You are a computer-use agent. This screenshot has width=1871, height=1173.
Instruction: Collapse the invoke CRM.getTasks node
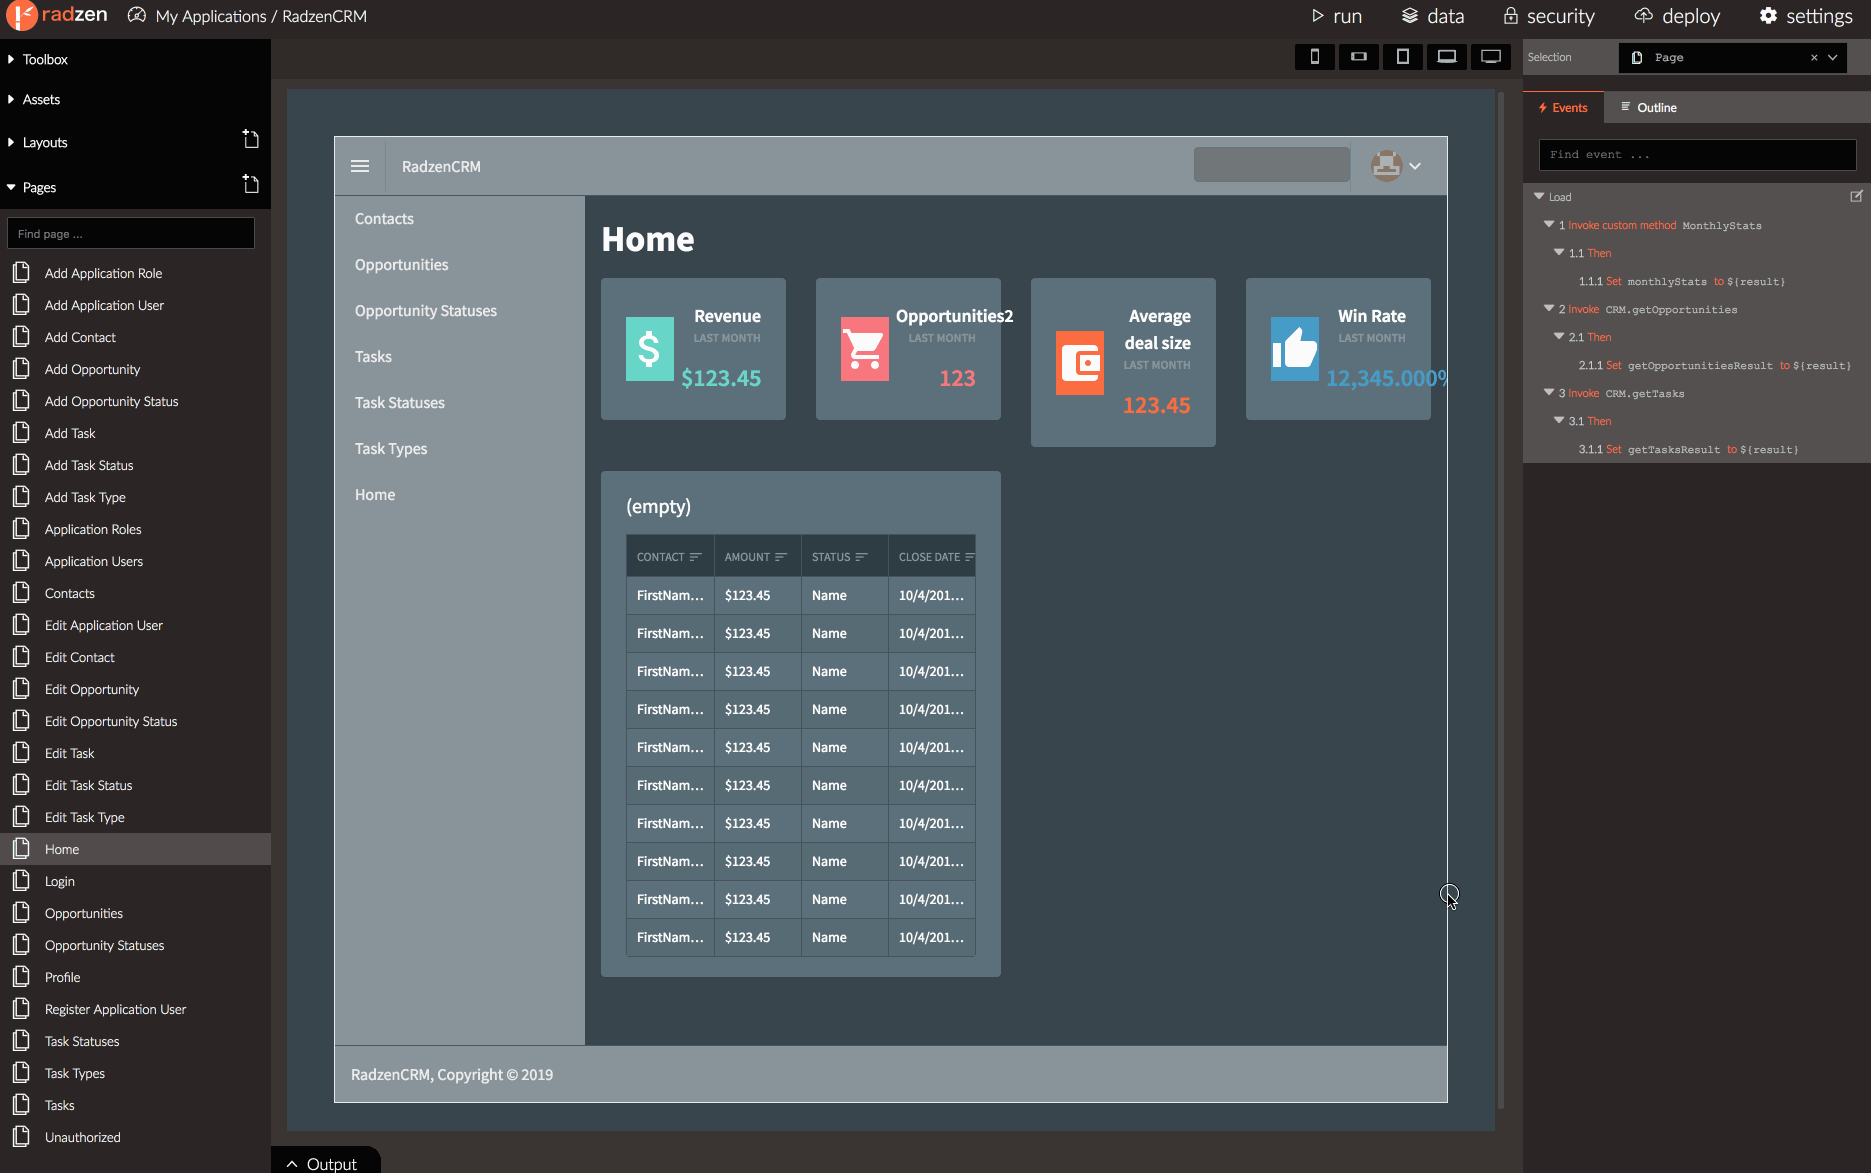coord(1549,392)
